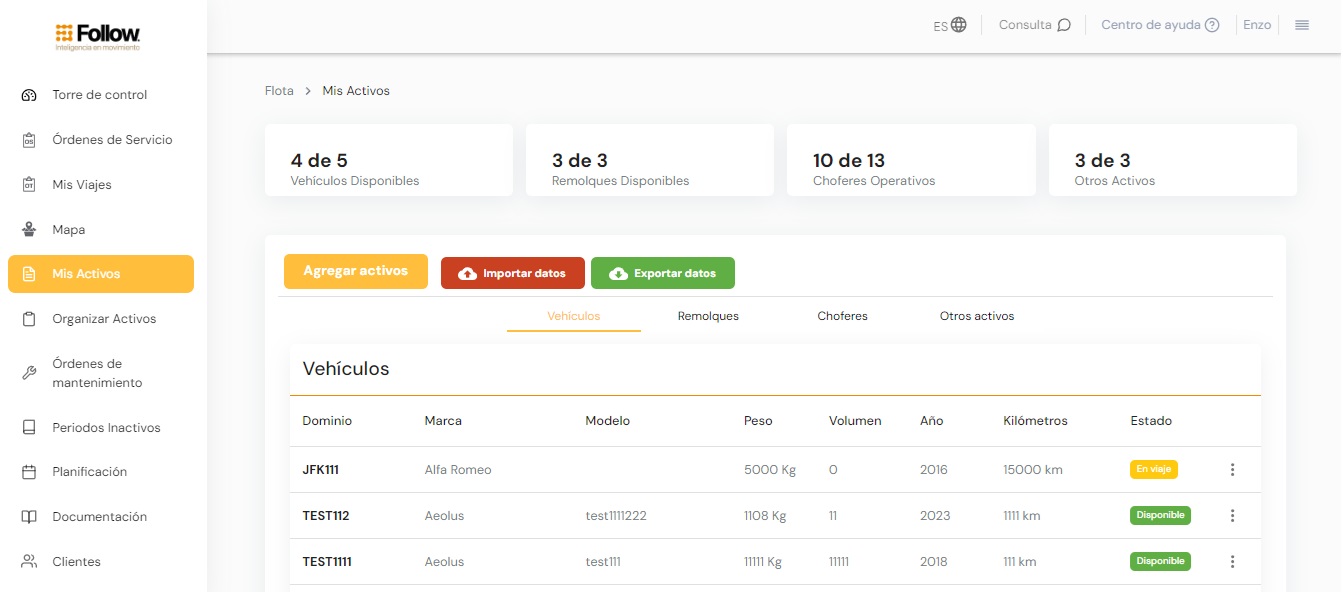1343x592 pixels.
Task: Switch to the Remolques tab
Action: click(x=708, y=316)
